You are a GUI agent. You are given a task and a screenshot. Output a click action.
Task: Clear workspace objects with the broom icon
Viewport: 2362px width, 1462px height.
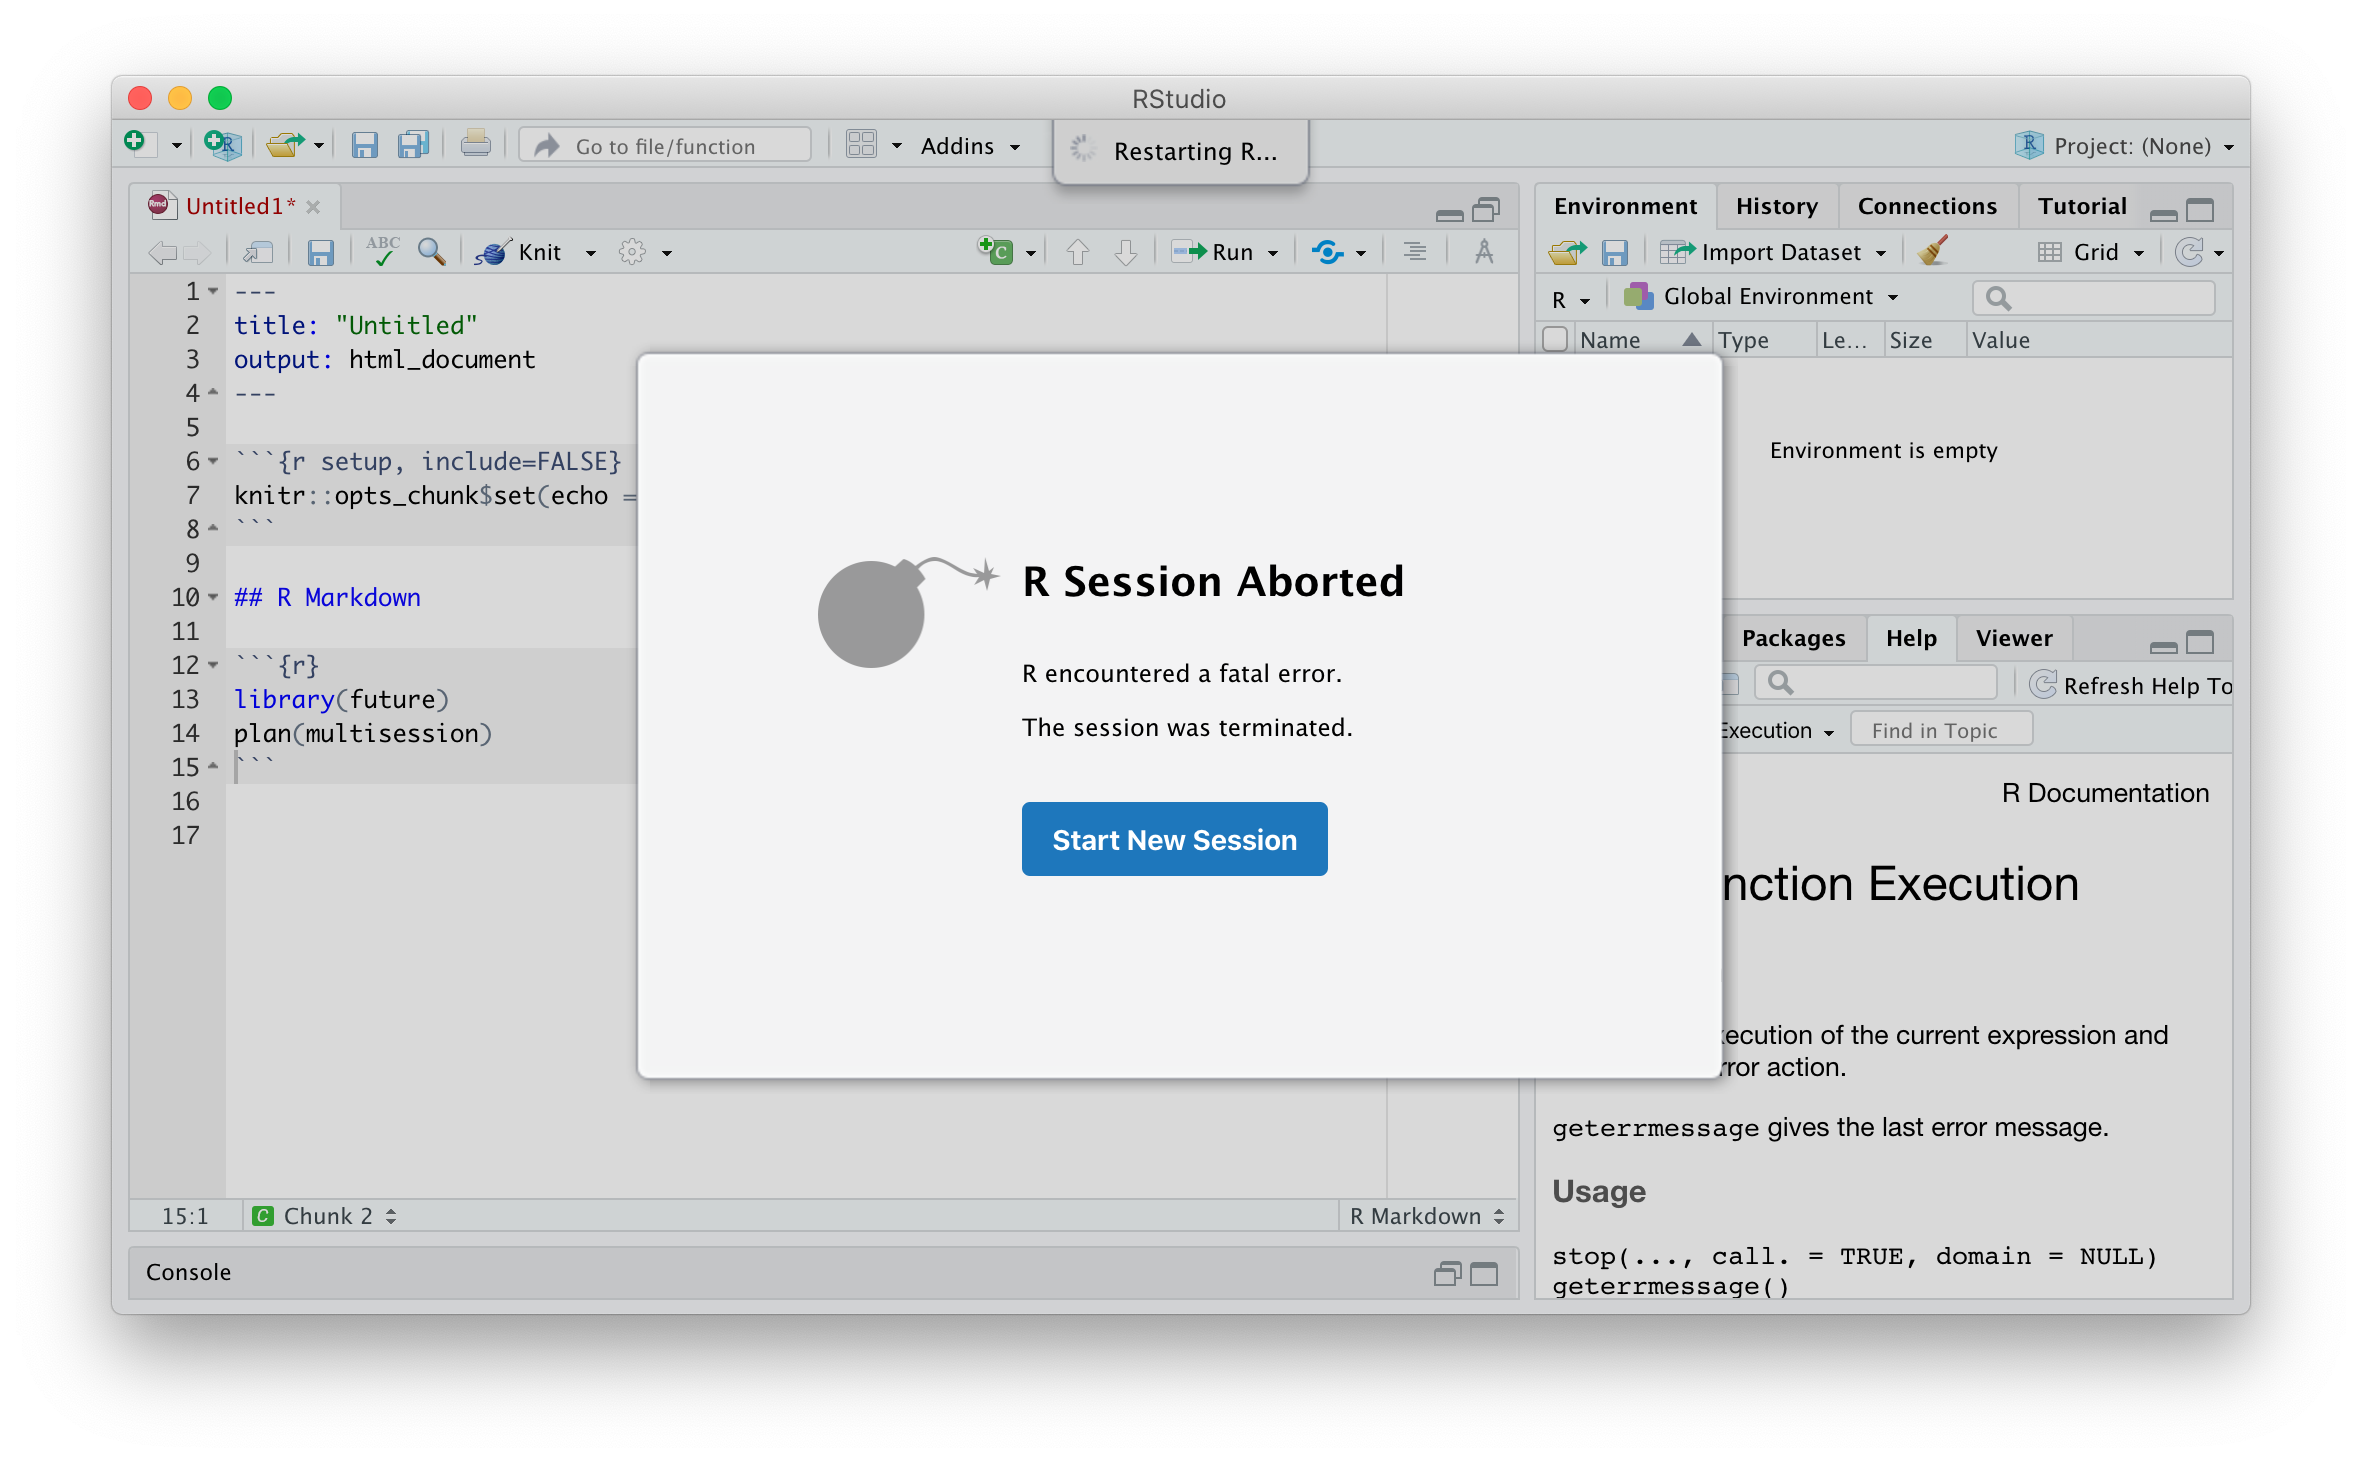coord(1932,251)
